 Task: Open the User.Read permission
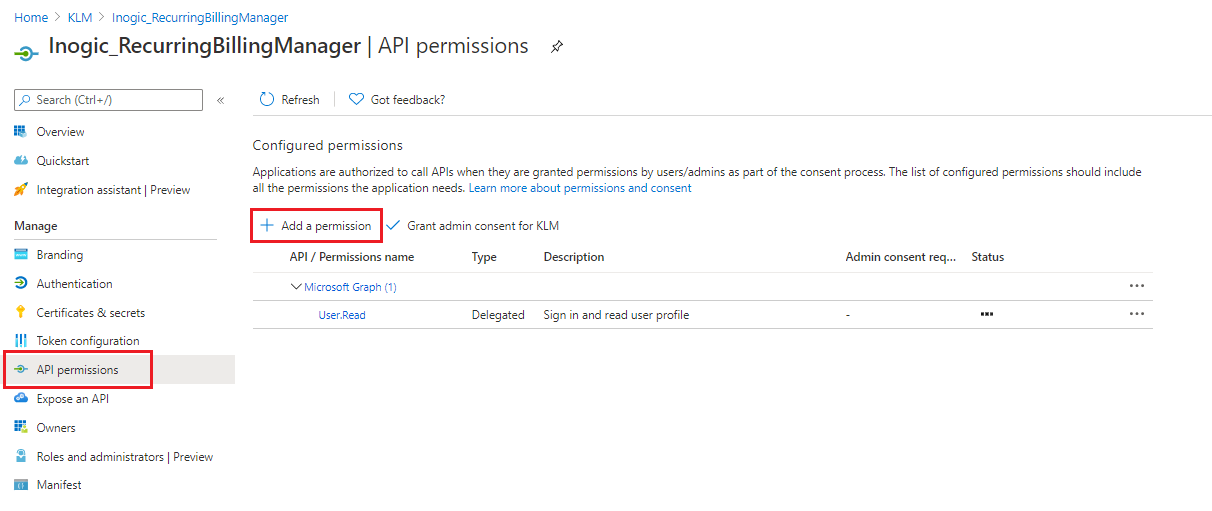[342, 315]
